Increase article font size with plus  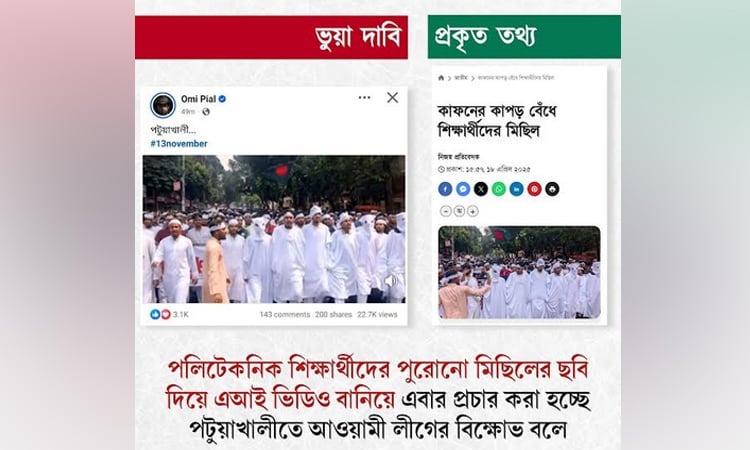(473, 211)
